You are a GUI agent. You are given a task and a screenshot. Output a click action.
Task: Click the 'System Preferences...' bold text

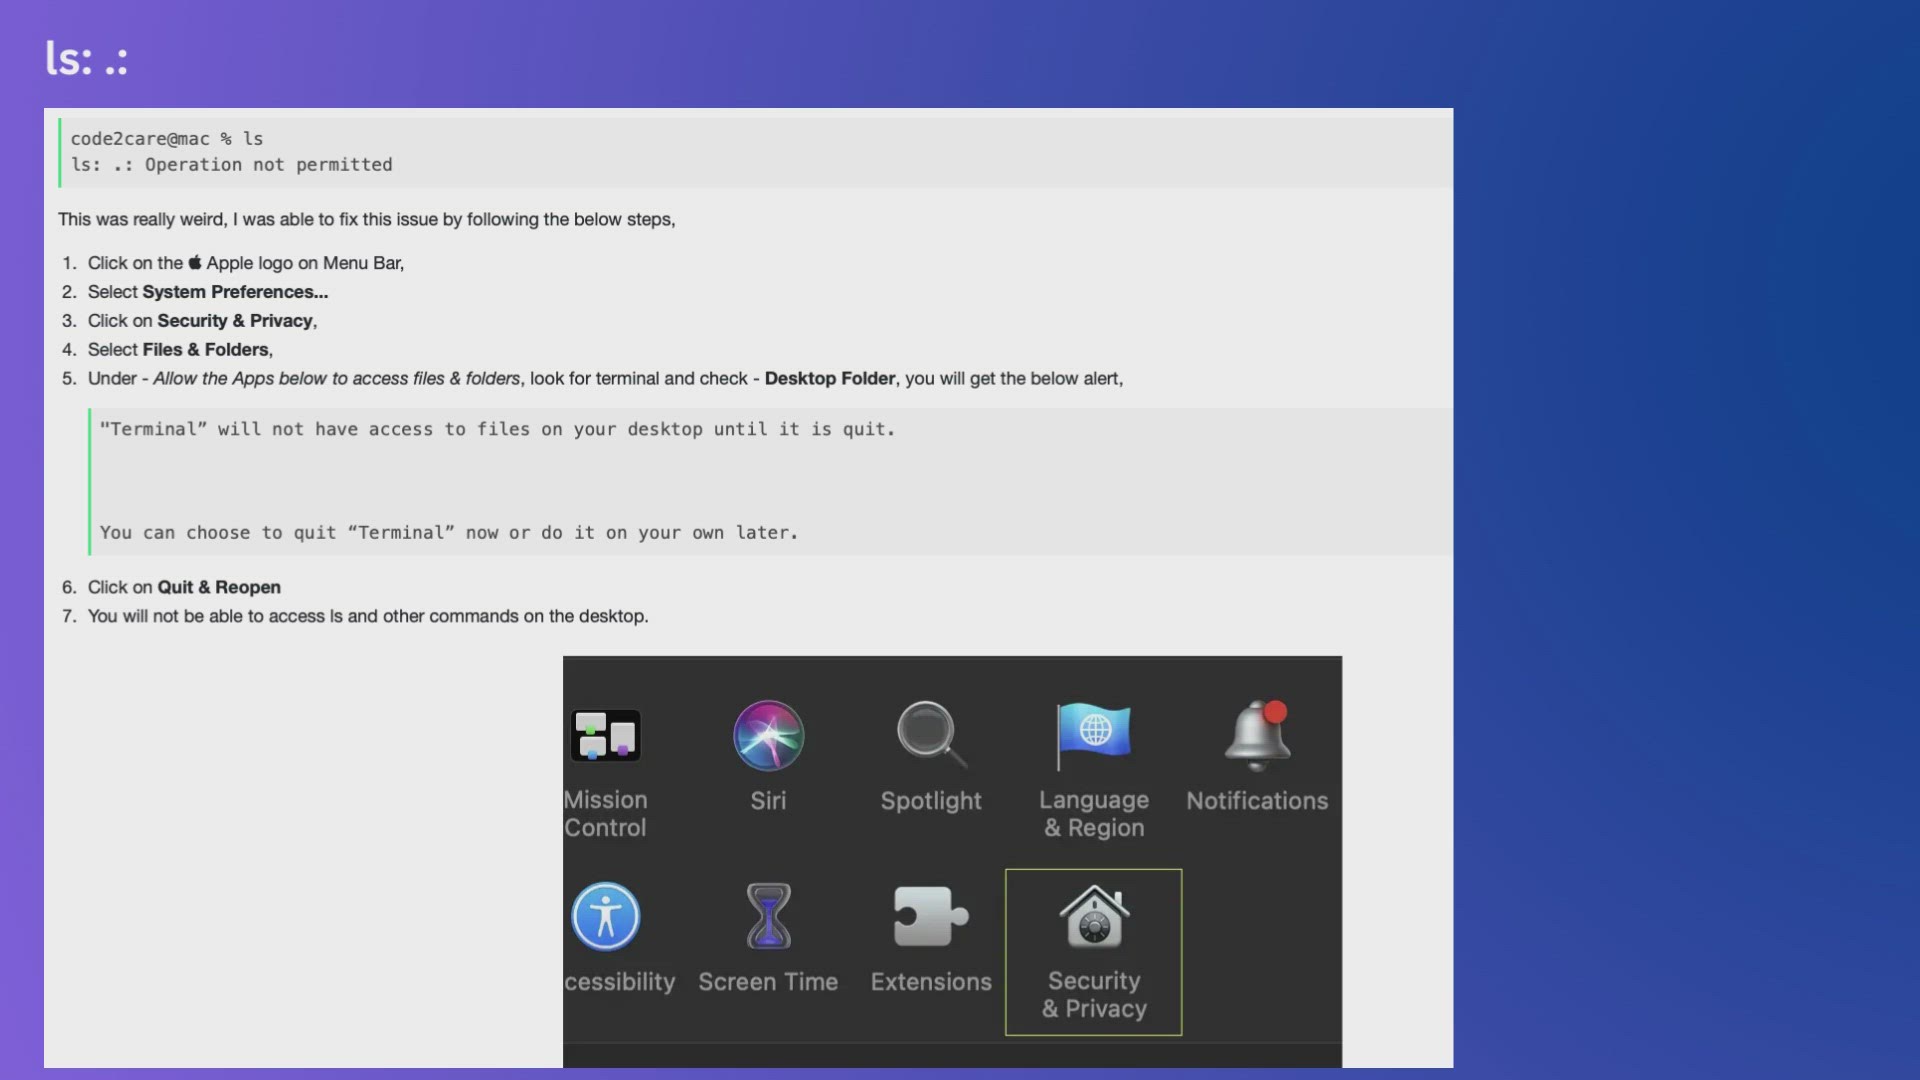[x=235, y=292]
